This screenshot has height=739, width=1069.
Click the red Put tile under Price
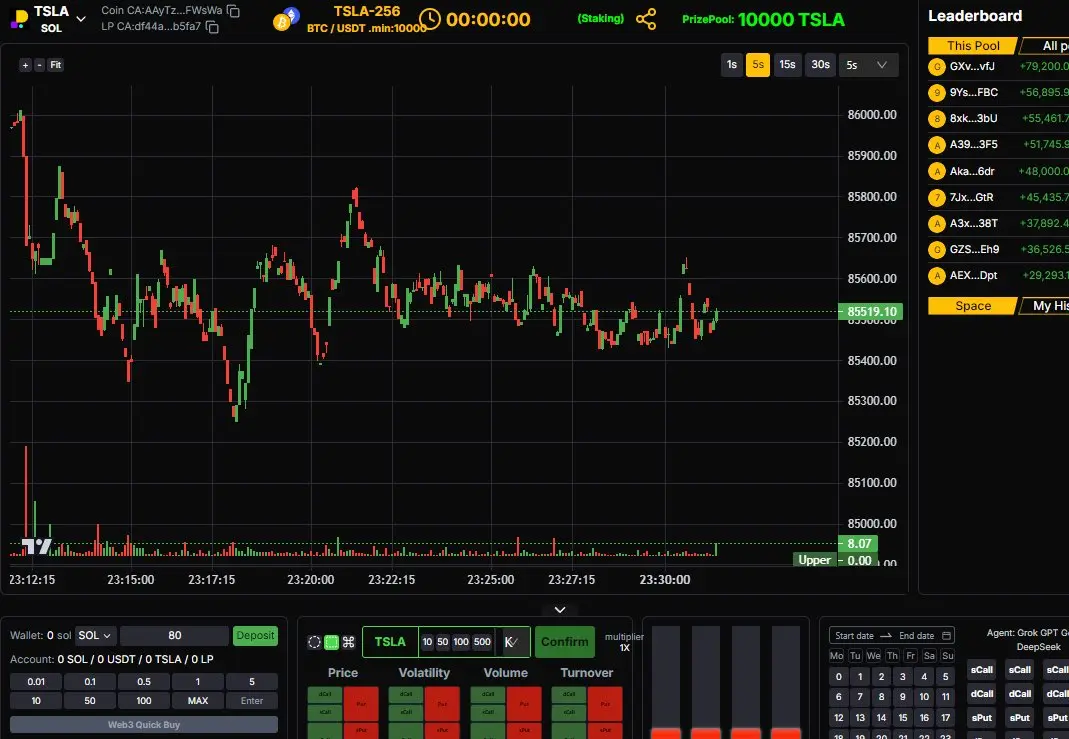pyautogui.click(x=361, y=704)
